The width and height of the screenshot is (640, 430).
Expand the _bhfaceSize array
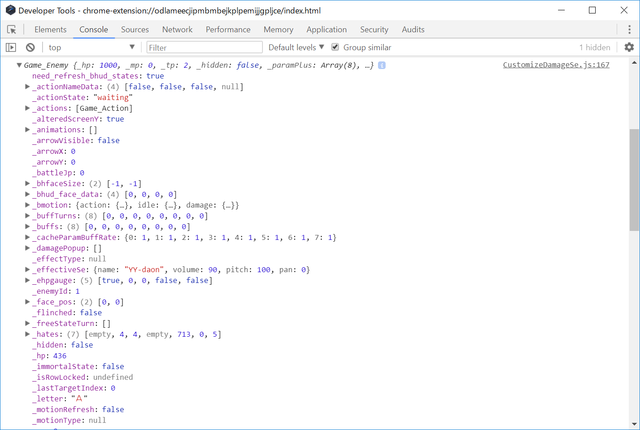coord(27,184)
